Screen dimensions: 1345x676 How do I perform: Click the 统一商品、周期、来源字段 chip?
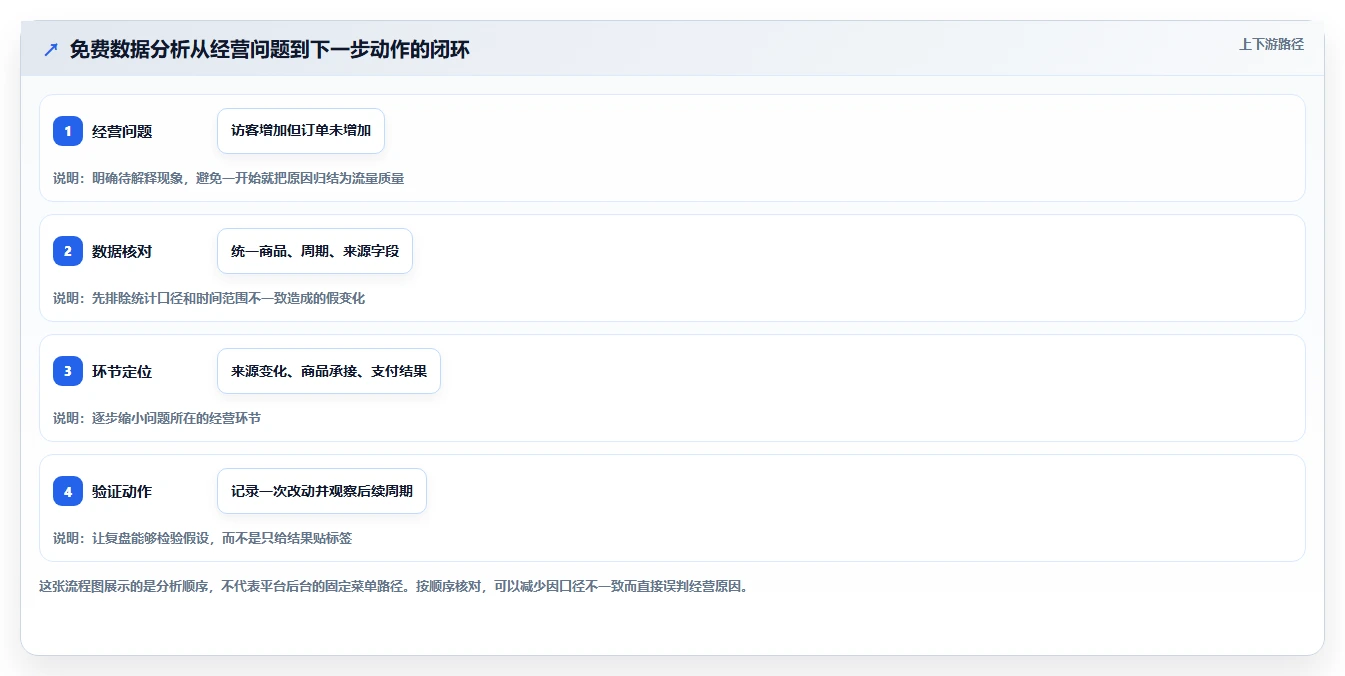click(315, 251)
